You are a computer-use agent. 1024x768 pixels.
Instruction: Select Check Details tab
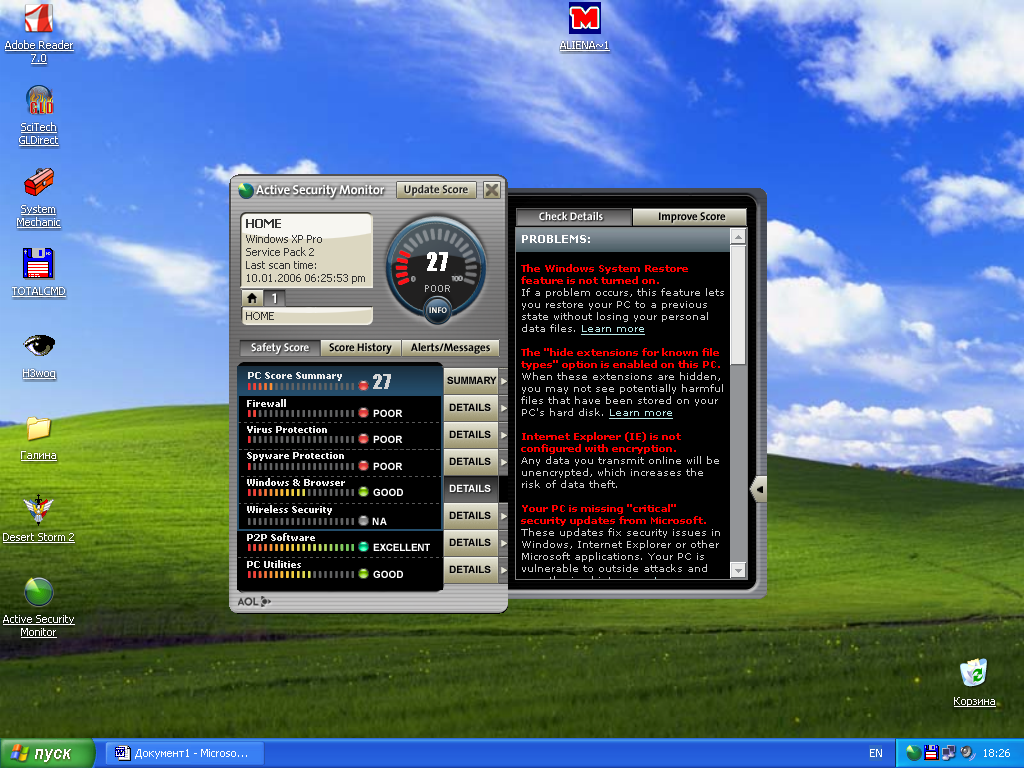pyautogui.click(x=571, y=216)
